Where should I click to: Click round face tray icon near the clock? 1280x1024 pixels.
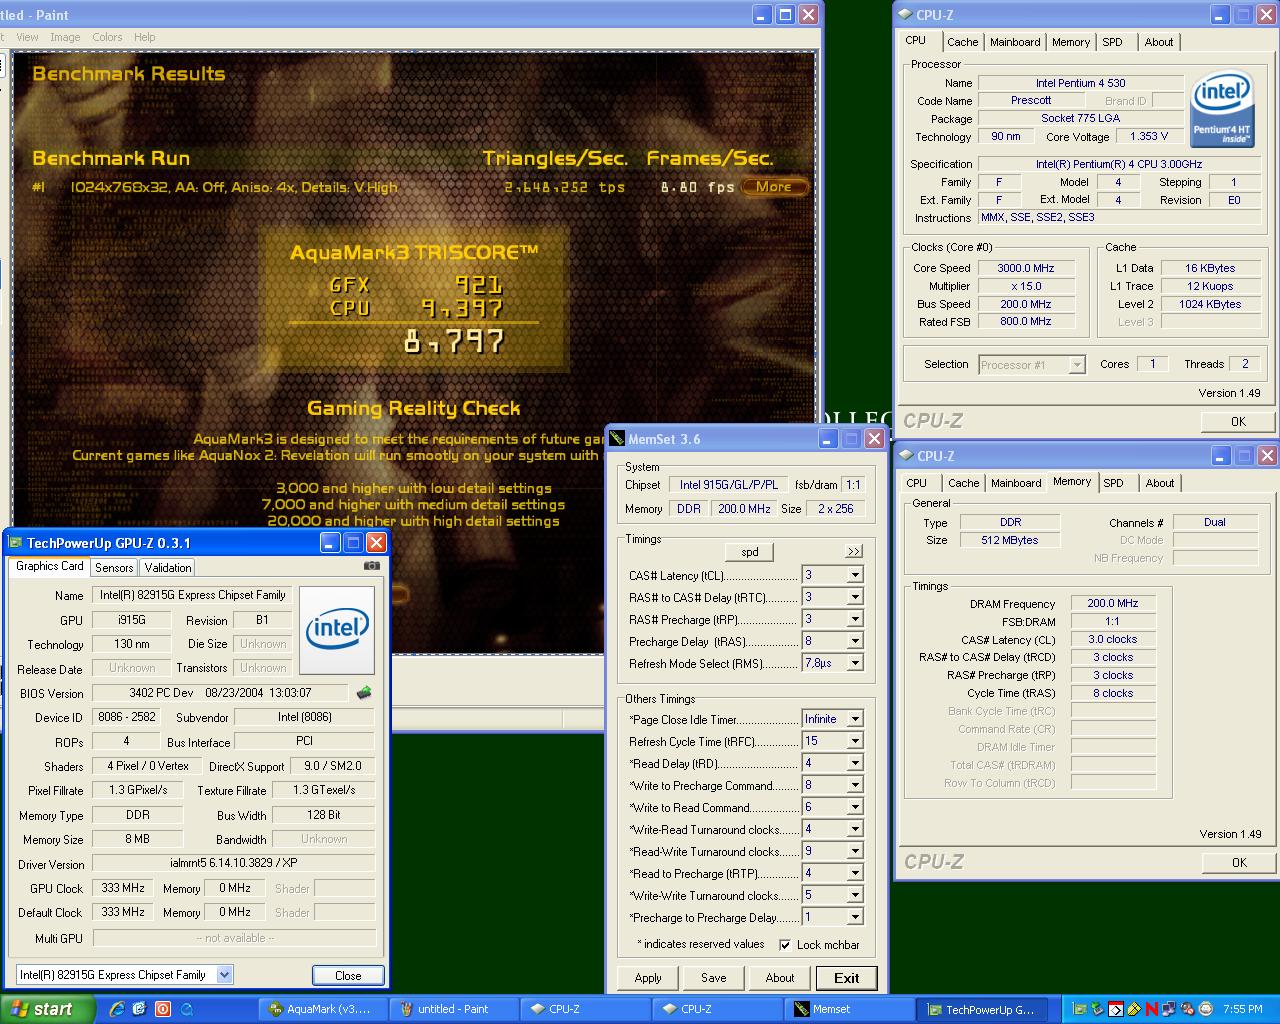click(1206, 1009)
